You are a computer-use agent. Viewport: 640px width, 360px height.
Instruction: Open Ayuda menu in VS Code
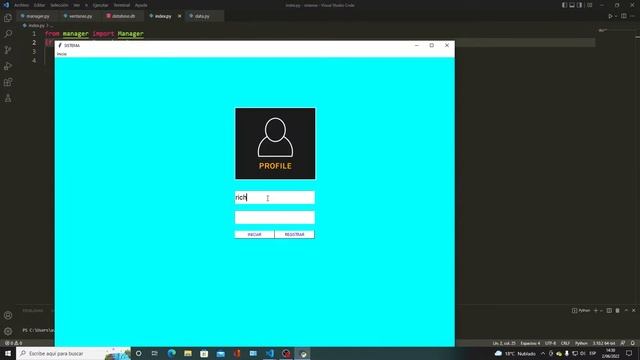click(141, 5)
